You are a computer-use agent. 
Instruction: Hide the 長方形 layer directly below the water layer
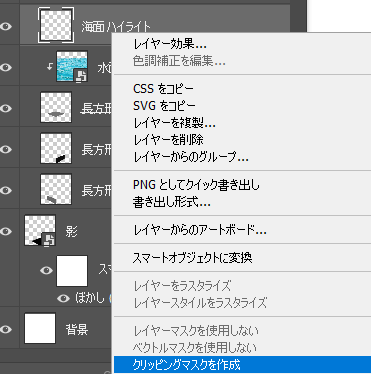pos(6,108)
